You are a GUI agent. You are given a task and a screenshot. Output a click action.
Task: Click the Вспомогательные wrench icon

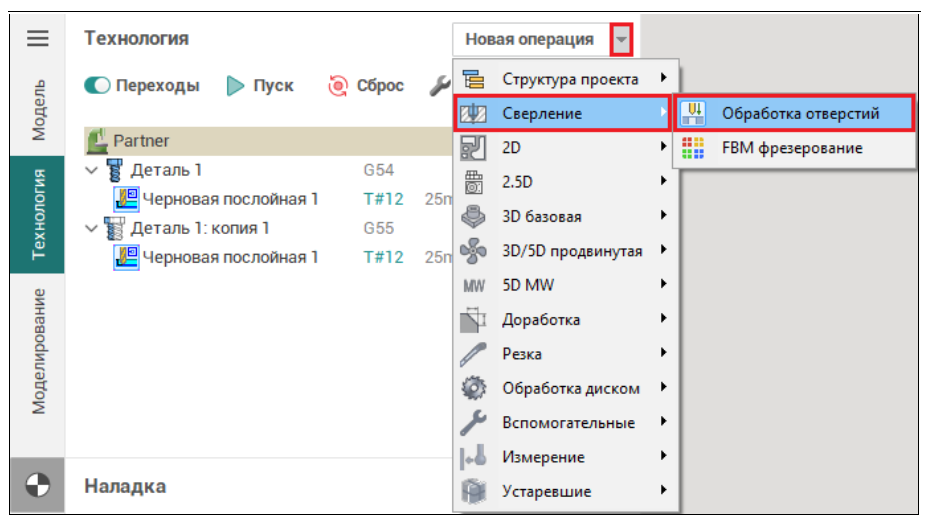coord(473,423)
